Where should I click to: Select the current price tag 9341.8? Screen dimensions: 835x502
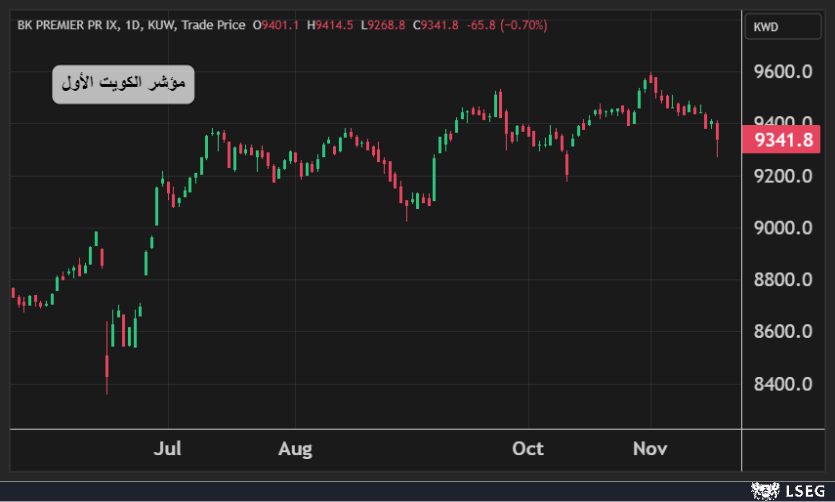click(x=785, y=140)
